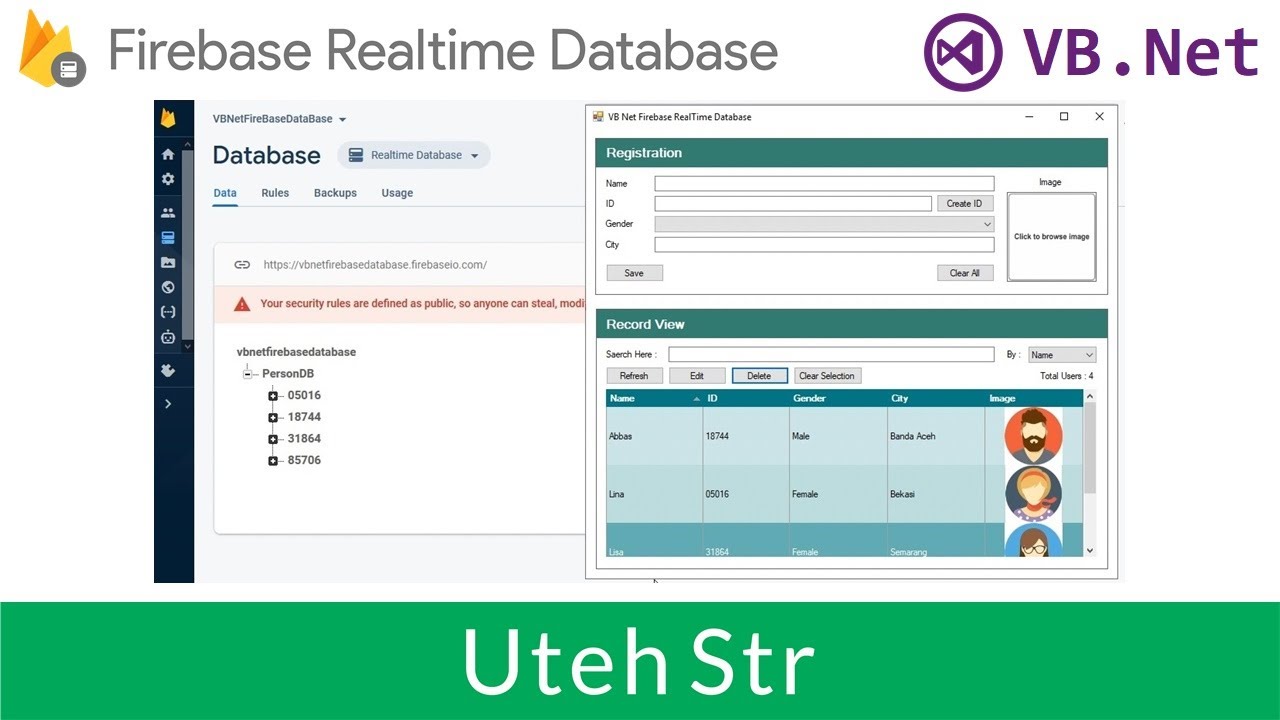Open project settings gear icon in sidebar
1280x720 pixels.
[168, 179]
